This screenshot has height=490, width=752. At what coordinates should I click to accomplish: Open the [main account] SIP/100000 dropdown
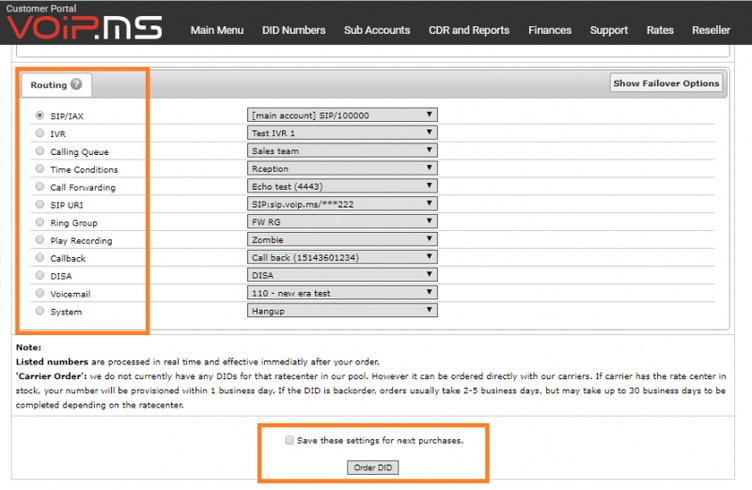tap(342, 115)
